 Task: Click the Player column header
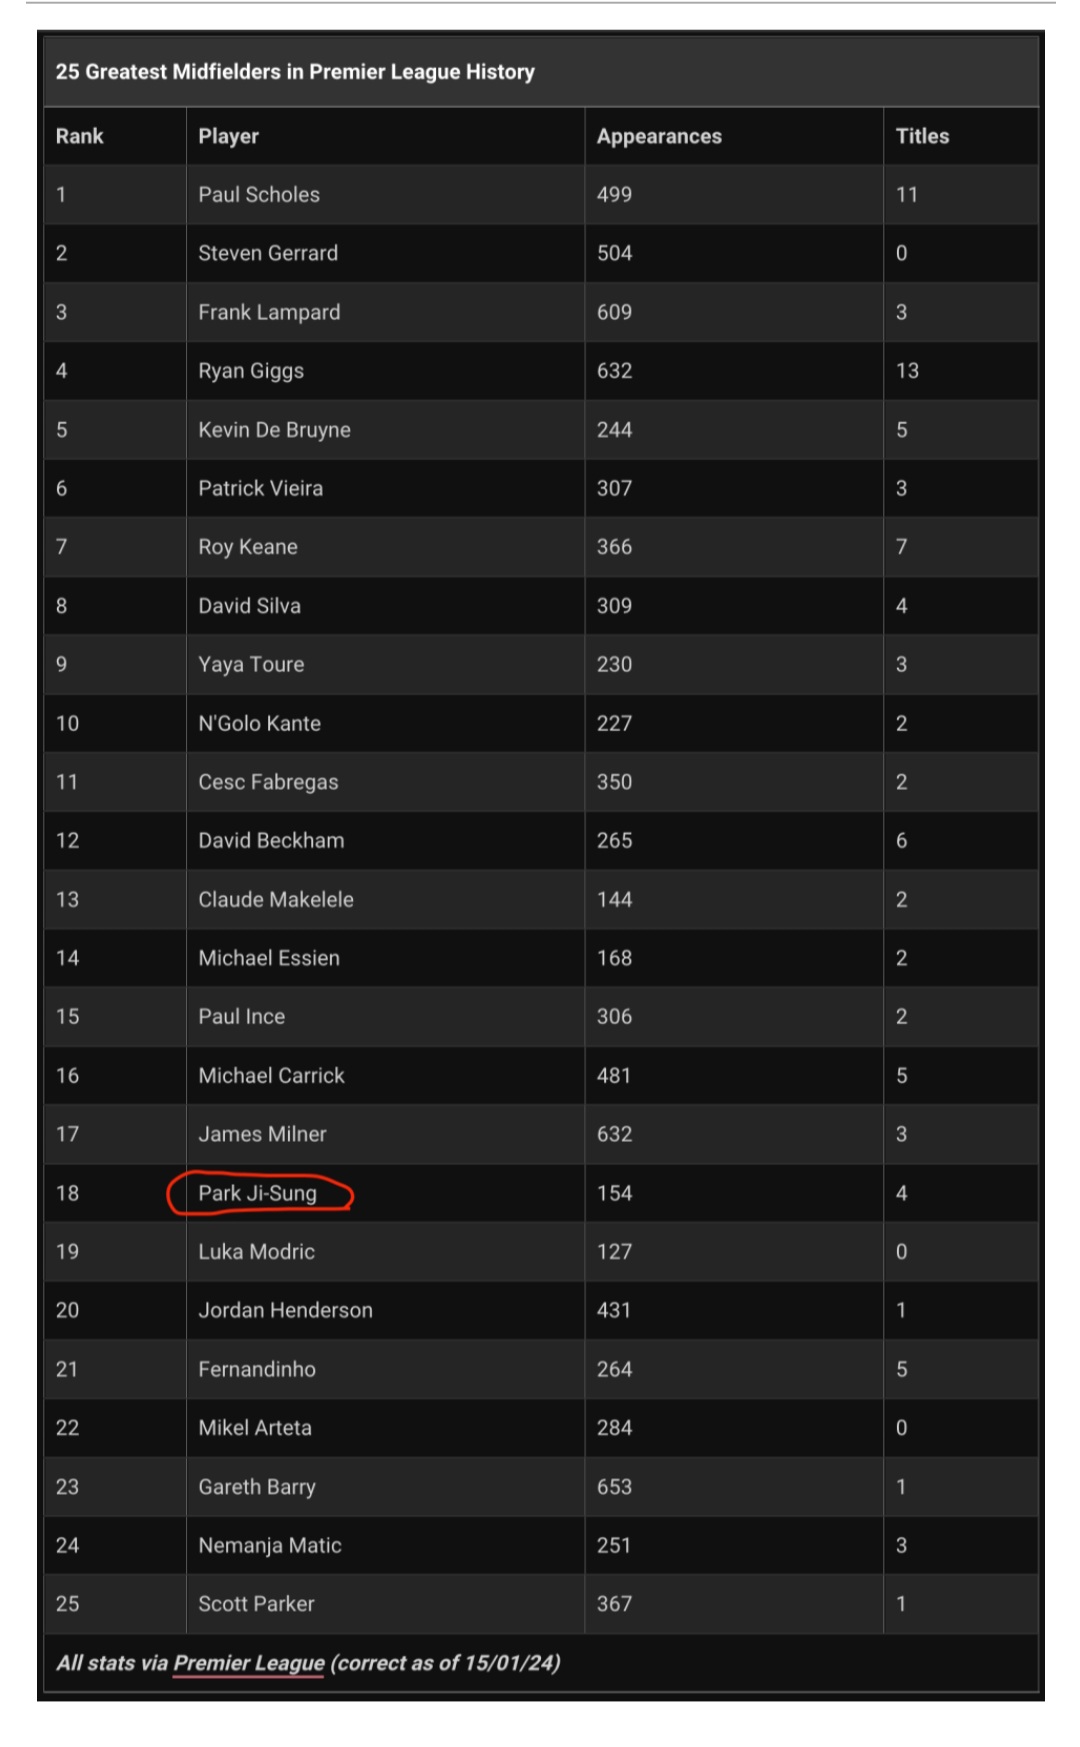pyautogui.click(x=228, y=136)
